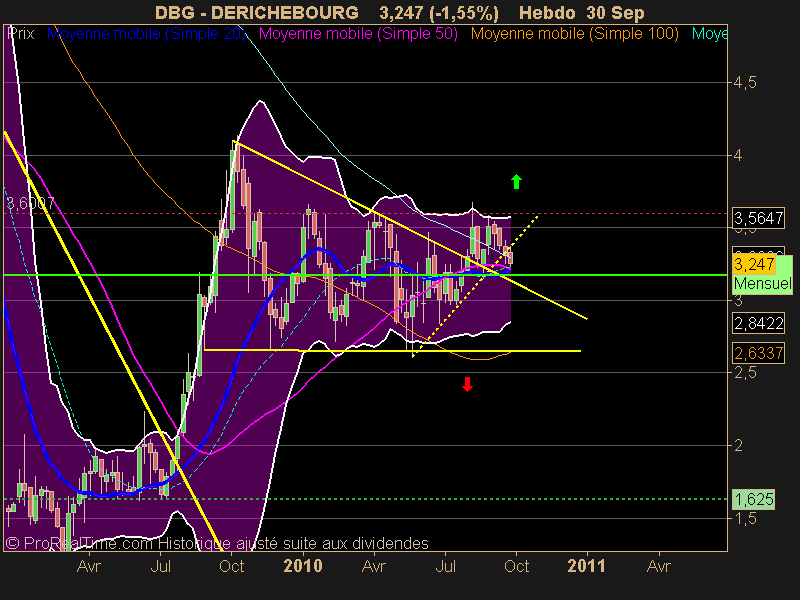The height and width of the screenshot is (600, 800).
Task: Select 'Moyenne mobile (Simple 20)' legend entry
Action: tap(147, 34)
